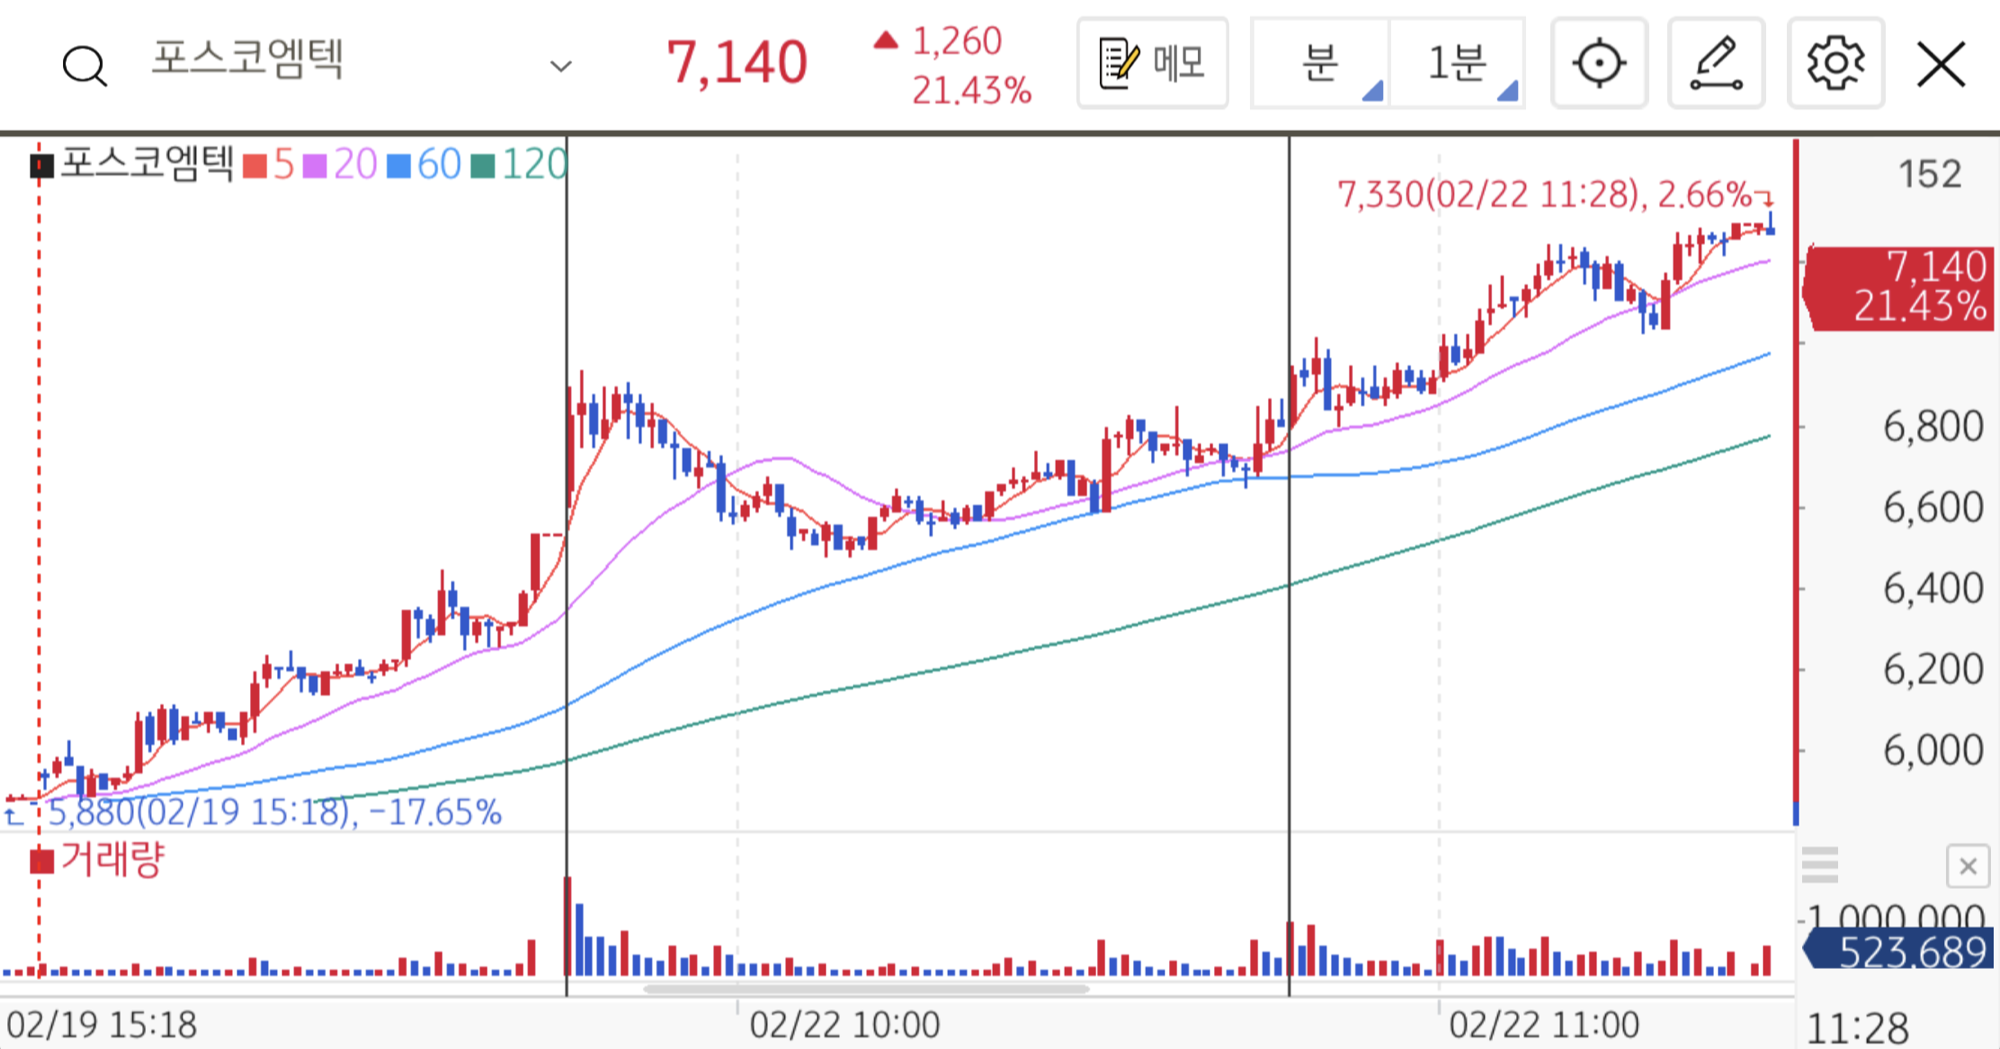Click the 21.43% change rate in header
Image resolution: width=2000 pixels, height=1049 pixels.
click(x=971, y=91)
